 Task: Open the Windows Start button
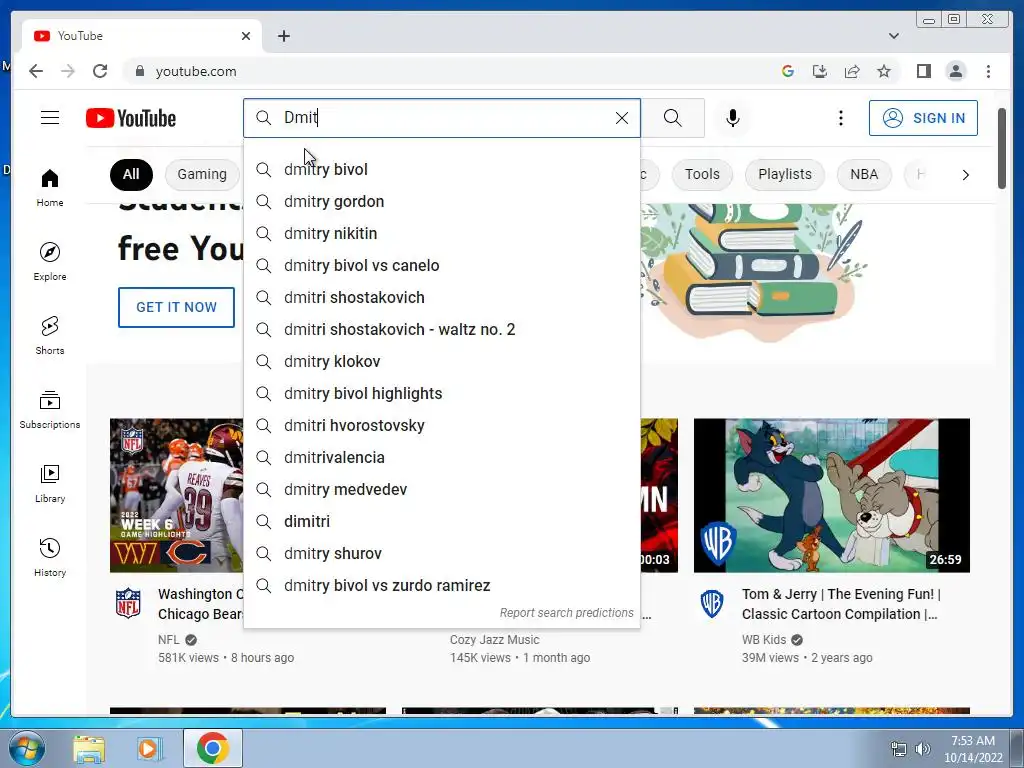pos(27,748)
